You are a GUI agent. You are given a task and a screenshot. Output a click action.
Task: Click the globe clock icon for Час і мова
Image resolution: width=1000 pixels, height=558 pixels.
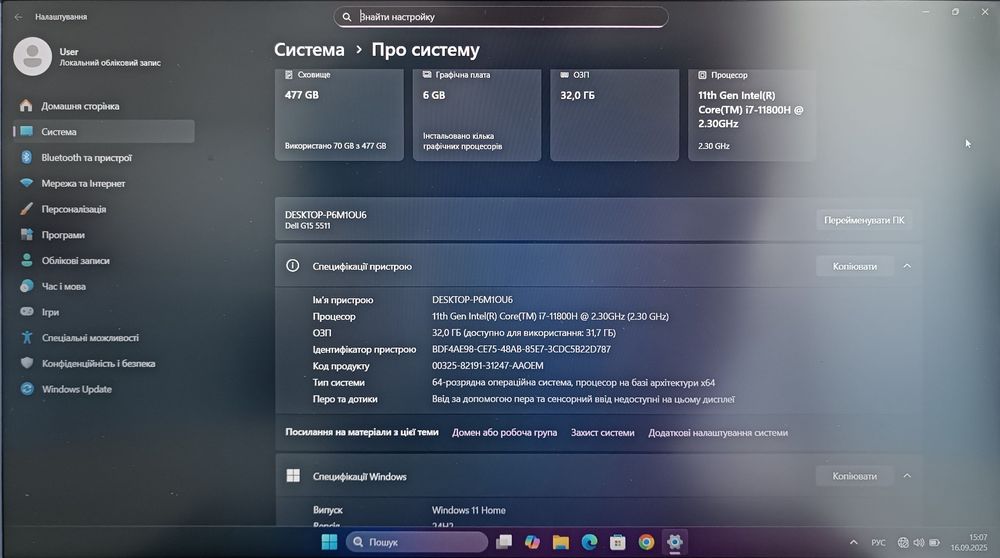click(x=26, y=286)
